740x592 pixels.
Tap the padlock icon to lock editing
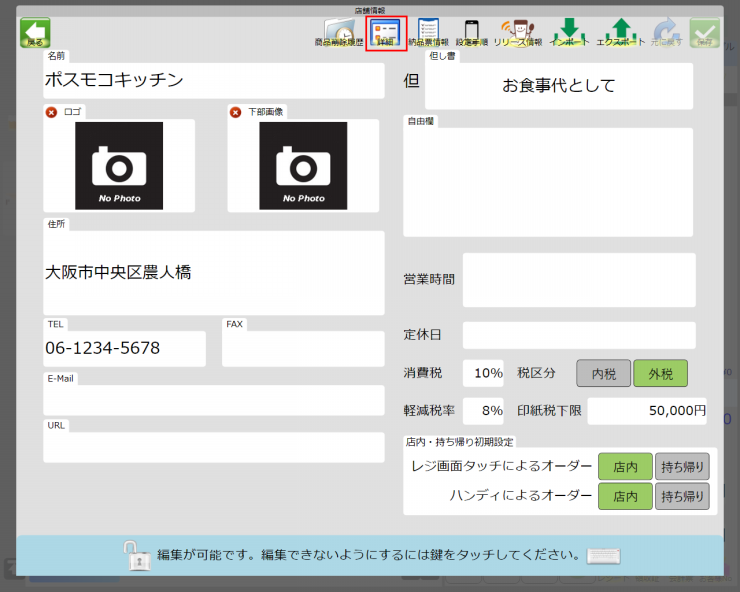[x=137, y=555]
